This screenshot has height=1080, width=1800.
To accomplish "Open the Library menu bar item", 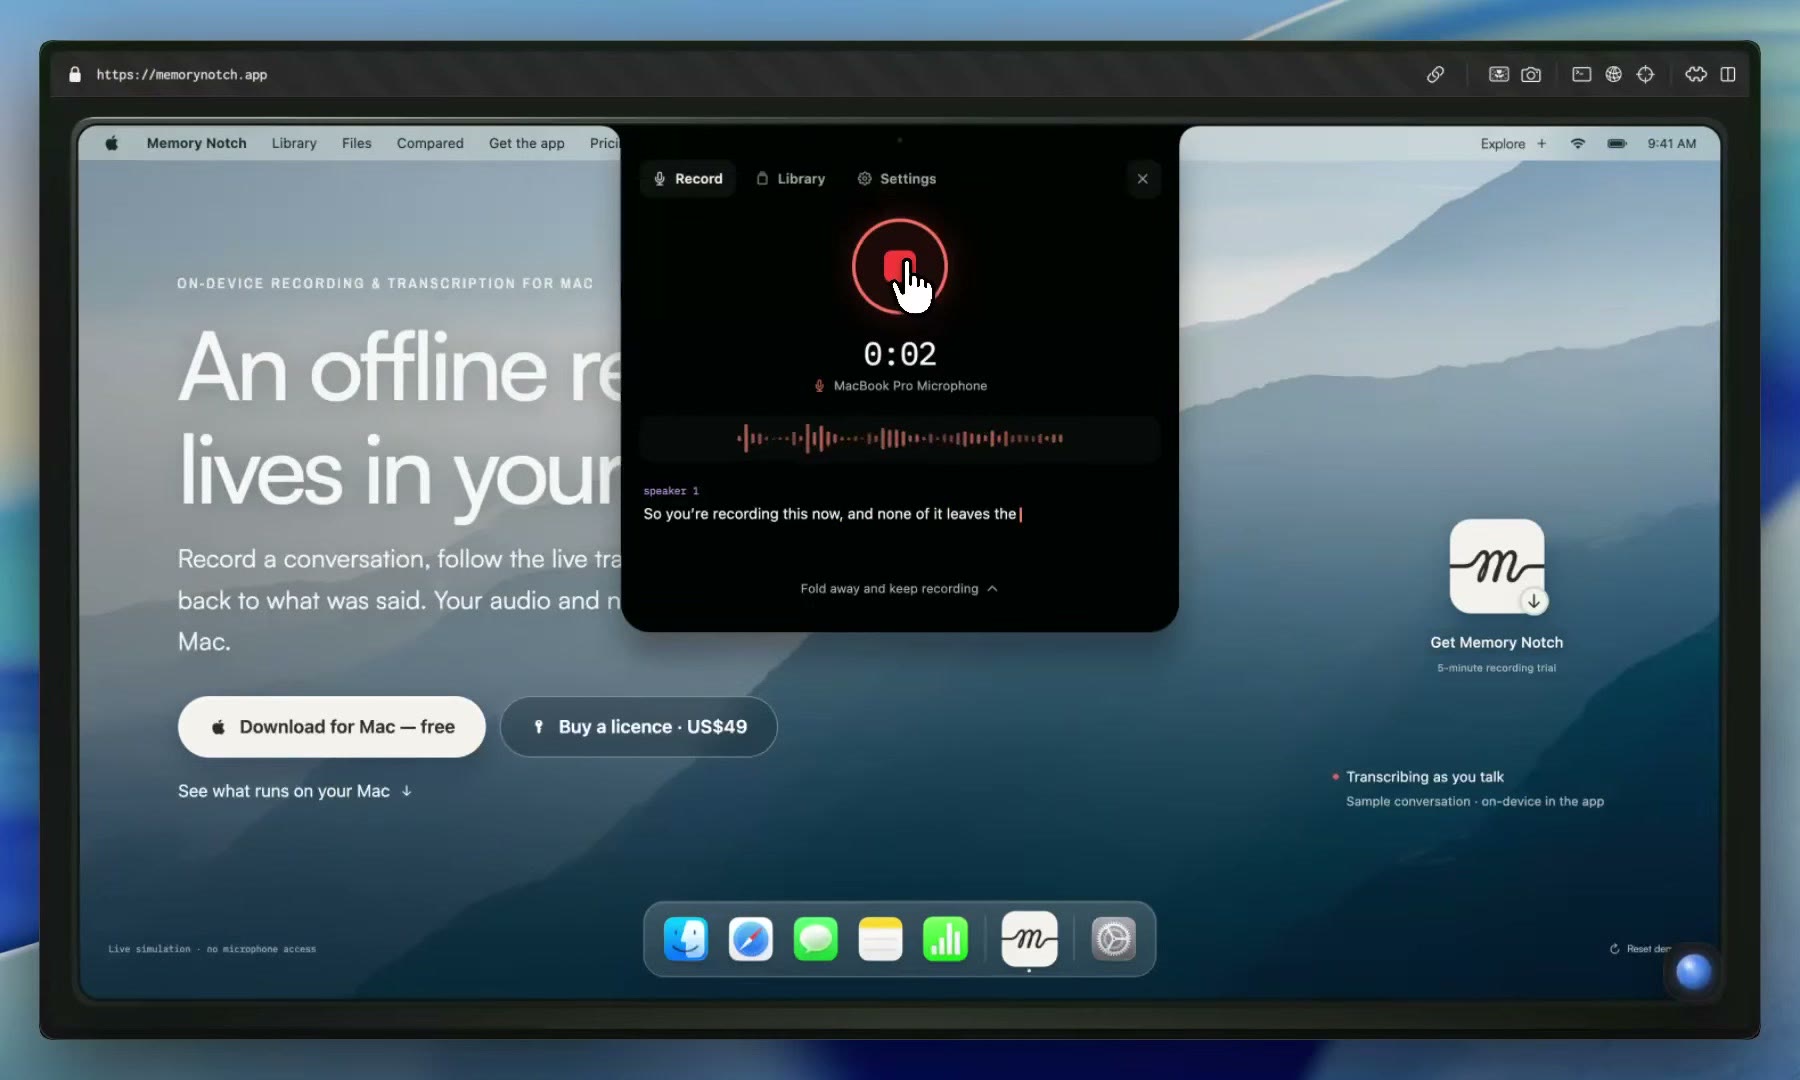I will [x=294, y=143].
